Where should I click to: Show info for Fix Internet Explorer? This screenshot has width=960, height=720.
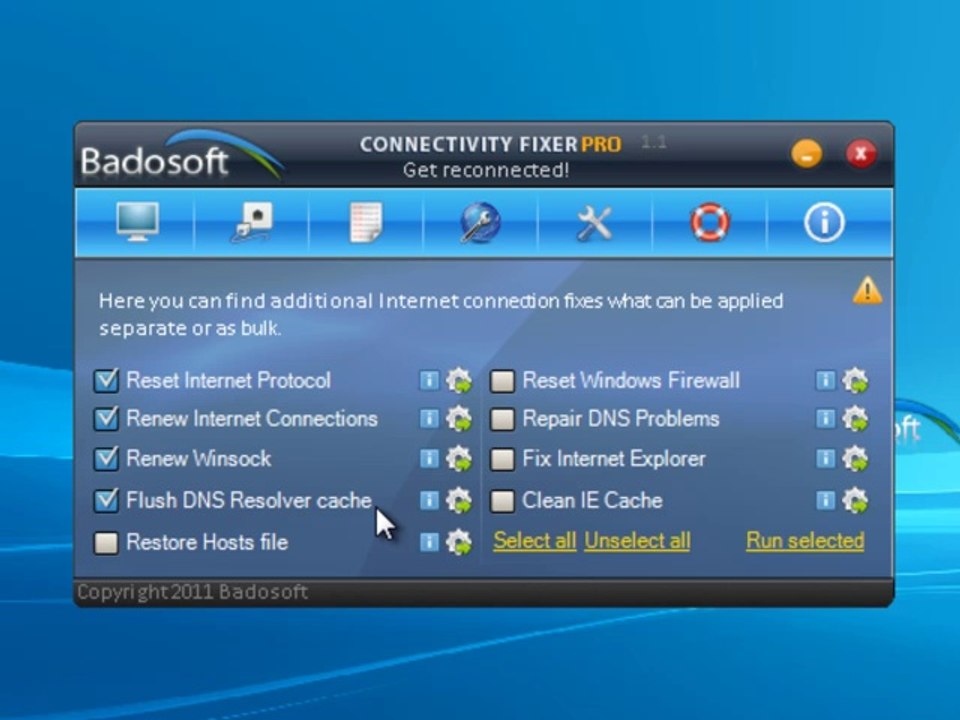point(825,459)
